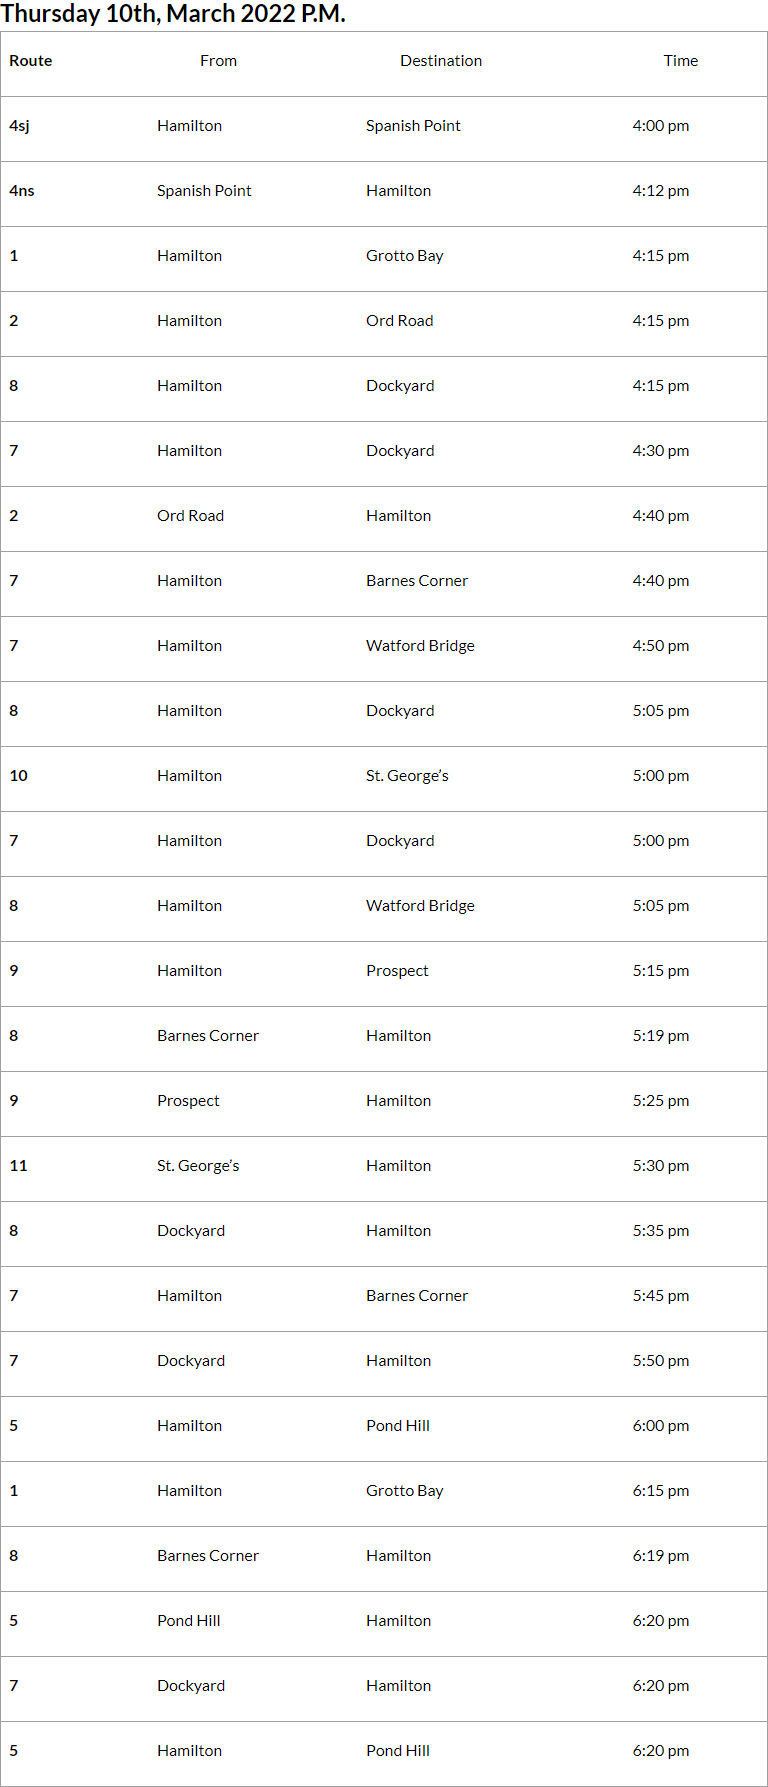This screenshot has height=1787, width=768.
Task: Click the 4:00 pm time cell
Action: [x=660, y=126]
